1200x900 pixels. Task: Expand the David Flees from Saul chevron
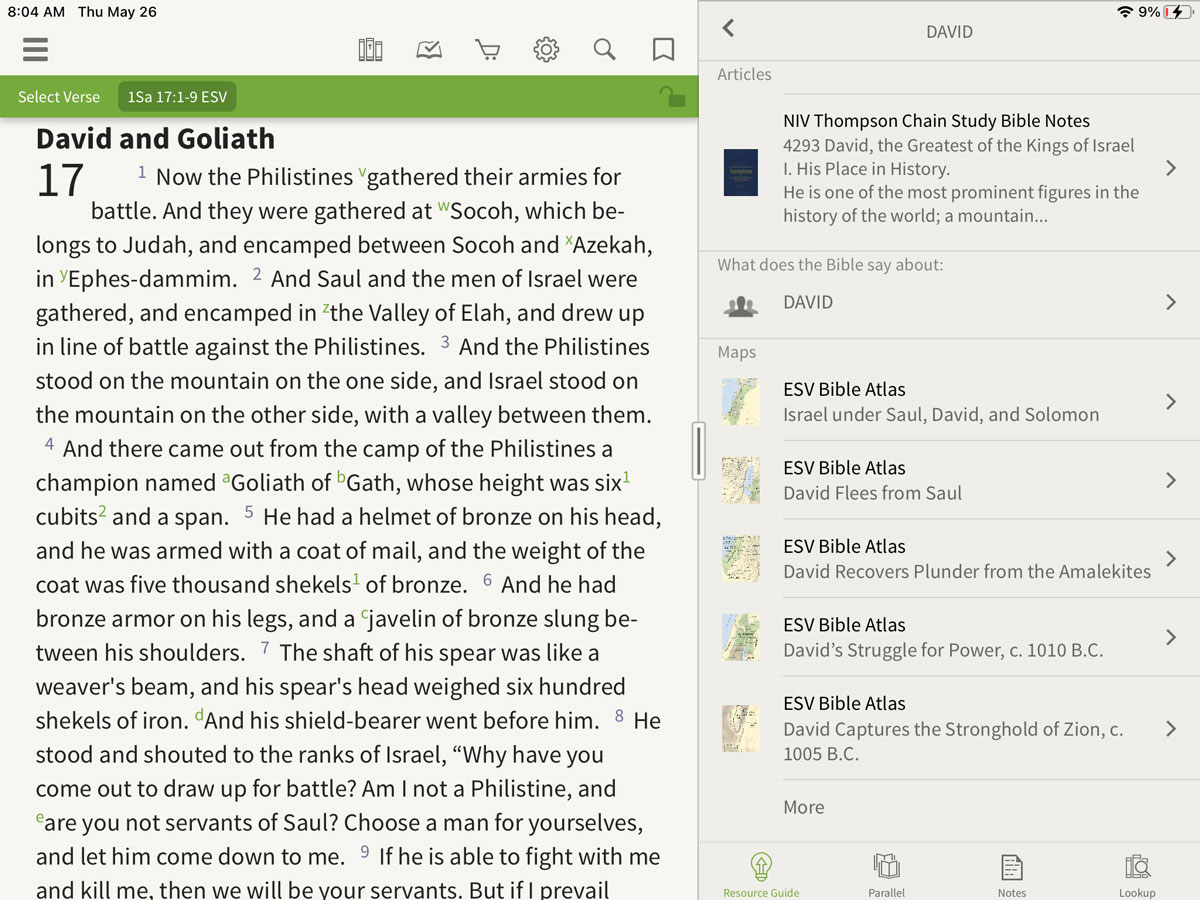click(x=1171, y=480)
